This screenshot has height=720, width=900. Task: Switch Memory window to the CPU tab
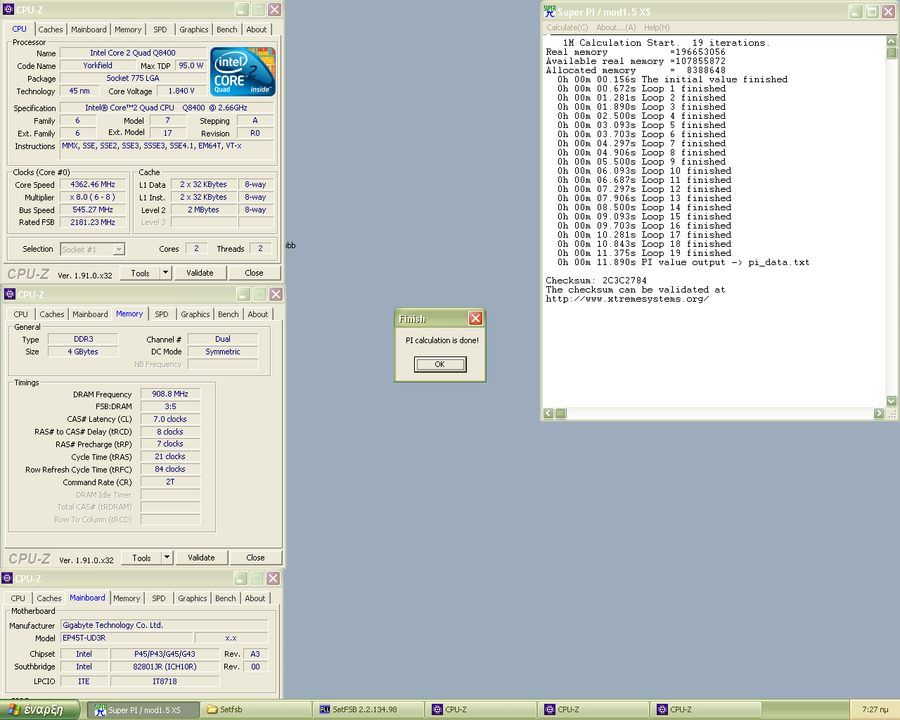coord(21,314)
